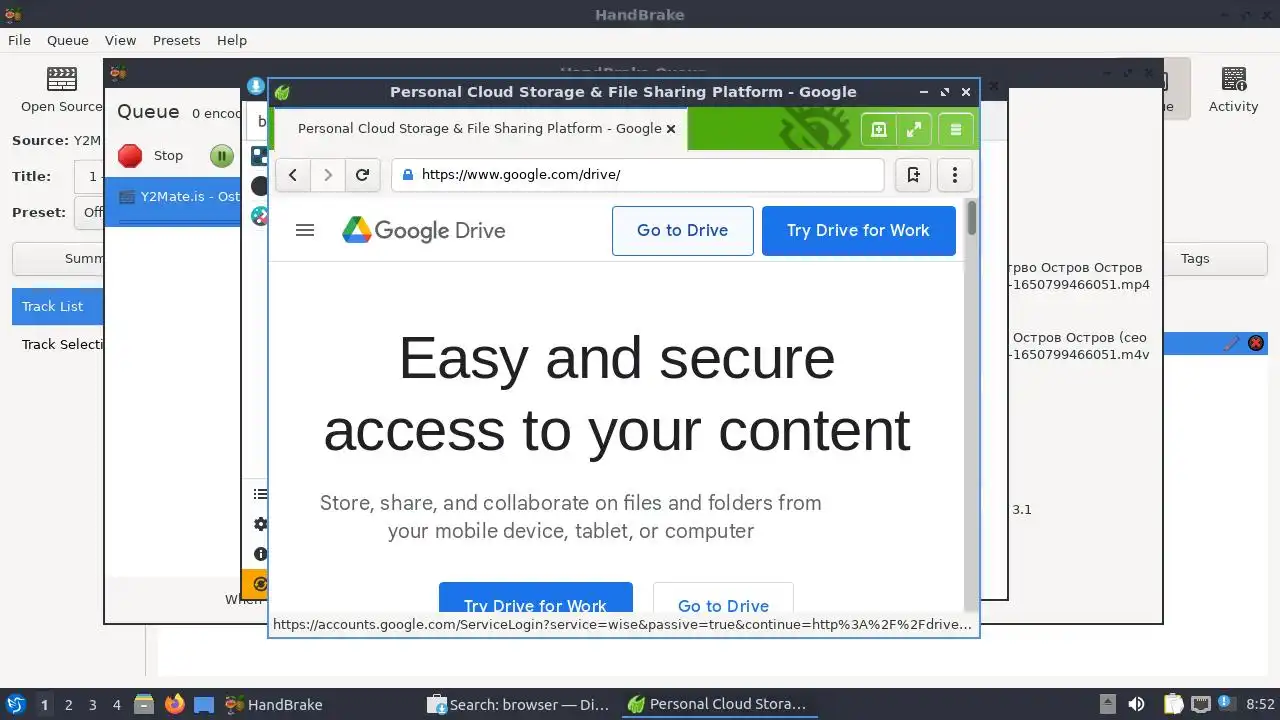Switch to workspace 3 on the taskbar
This screenshot has width=1280, height=720.
click(x=92, y=704)
